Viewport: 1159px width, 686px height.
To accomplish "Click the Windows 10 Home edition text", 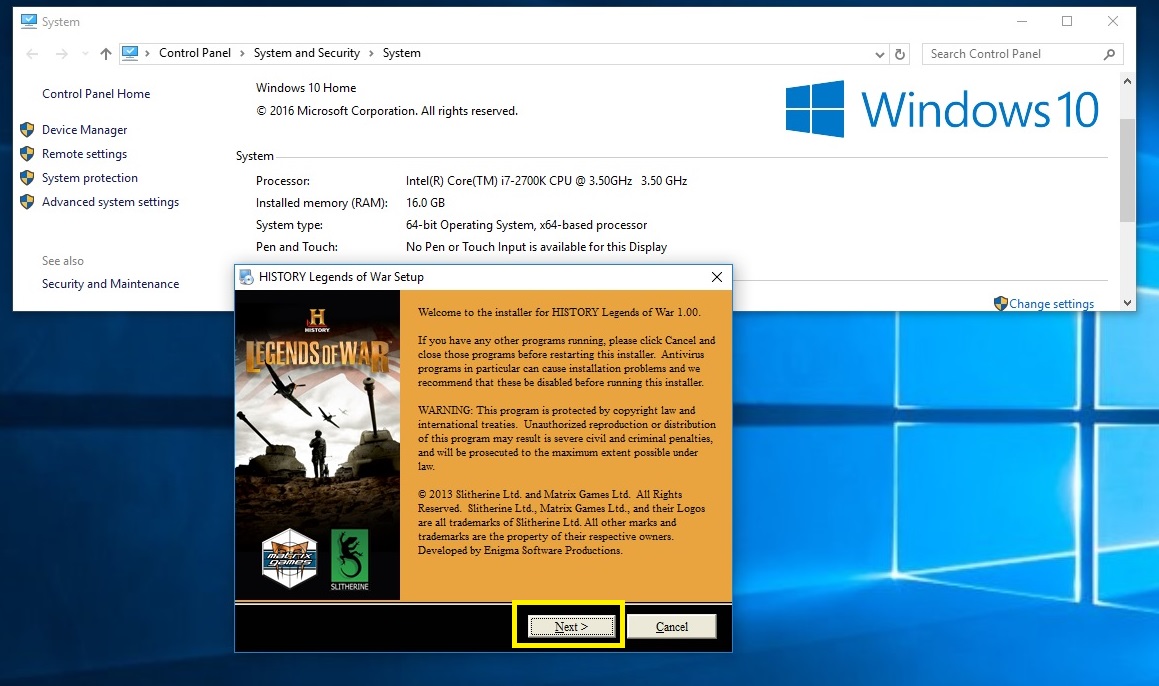I will (306, 87).
